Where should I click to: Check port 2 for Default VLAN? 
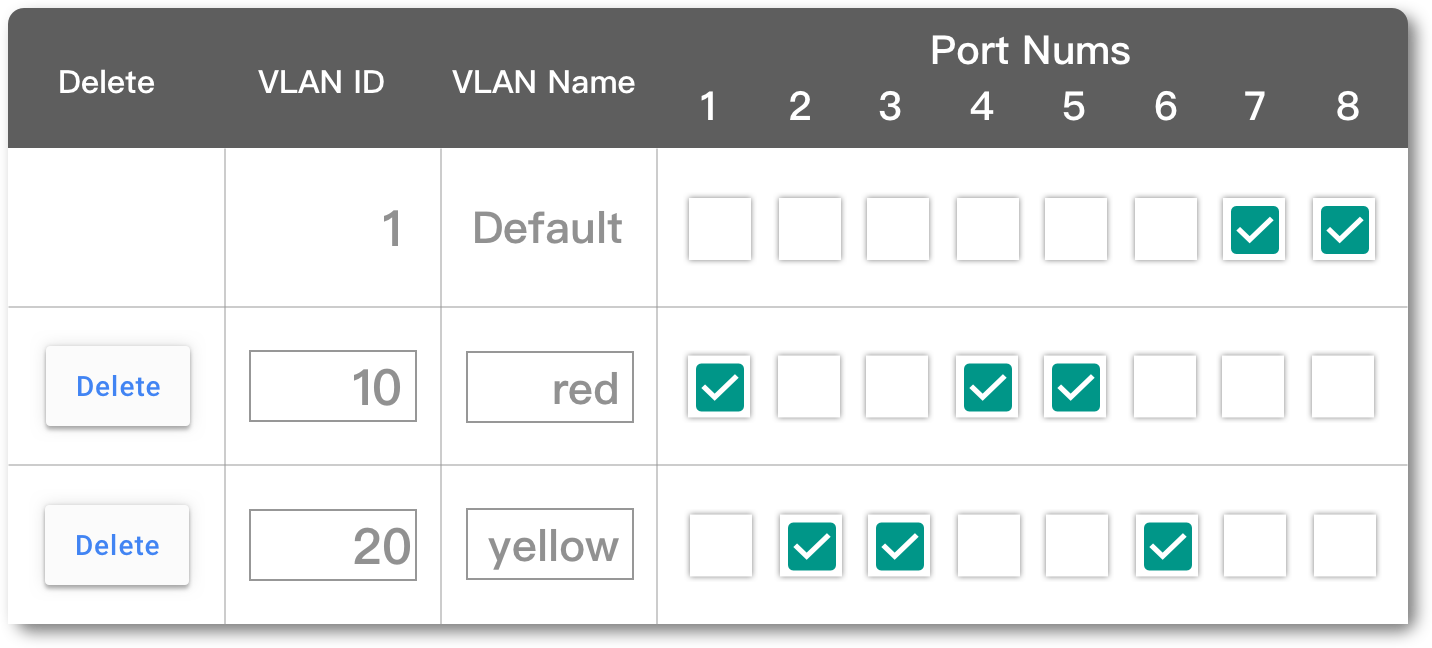point(809,229)
